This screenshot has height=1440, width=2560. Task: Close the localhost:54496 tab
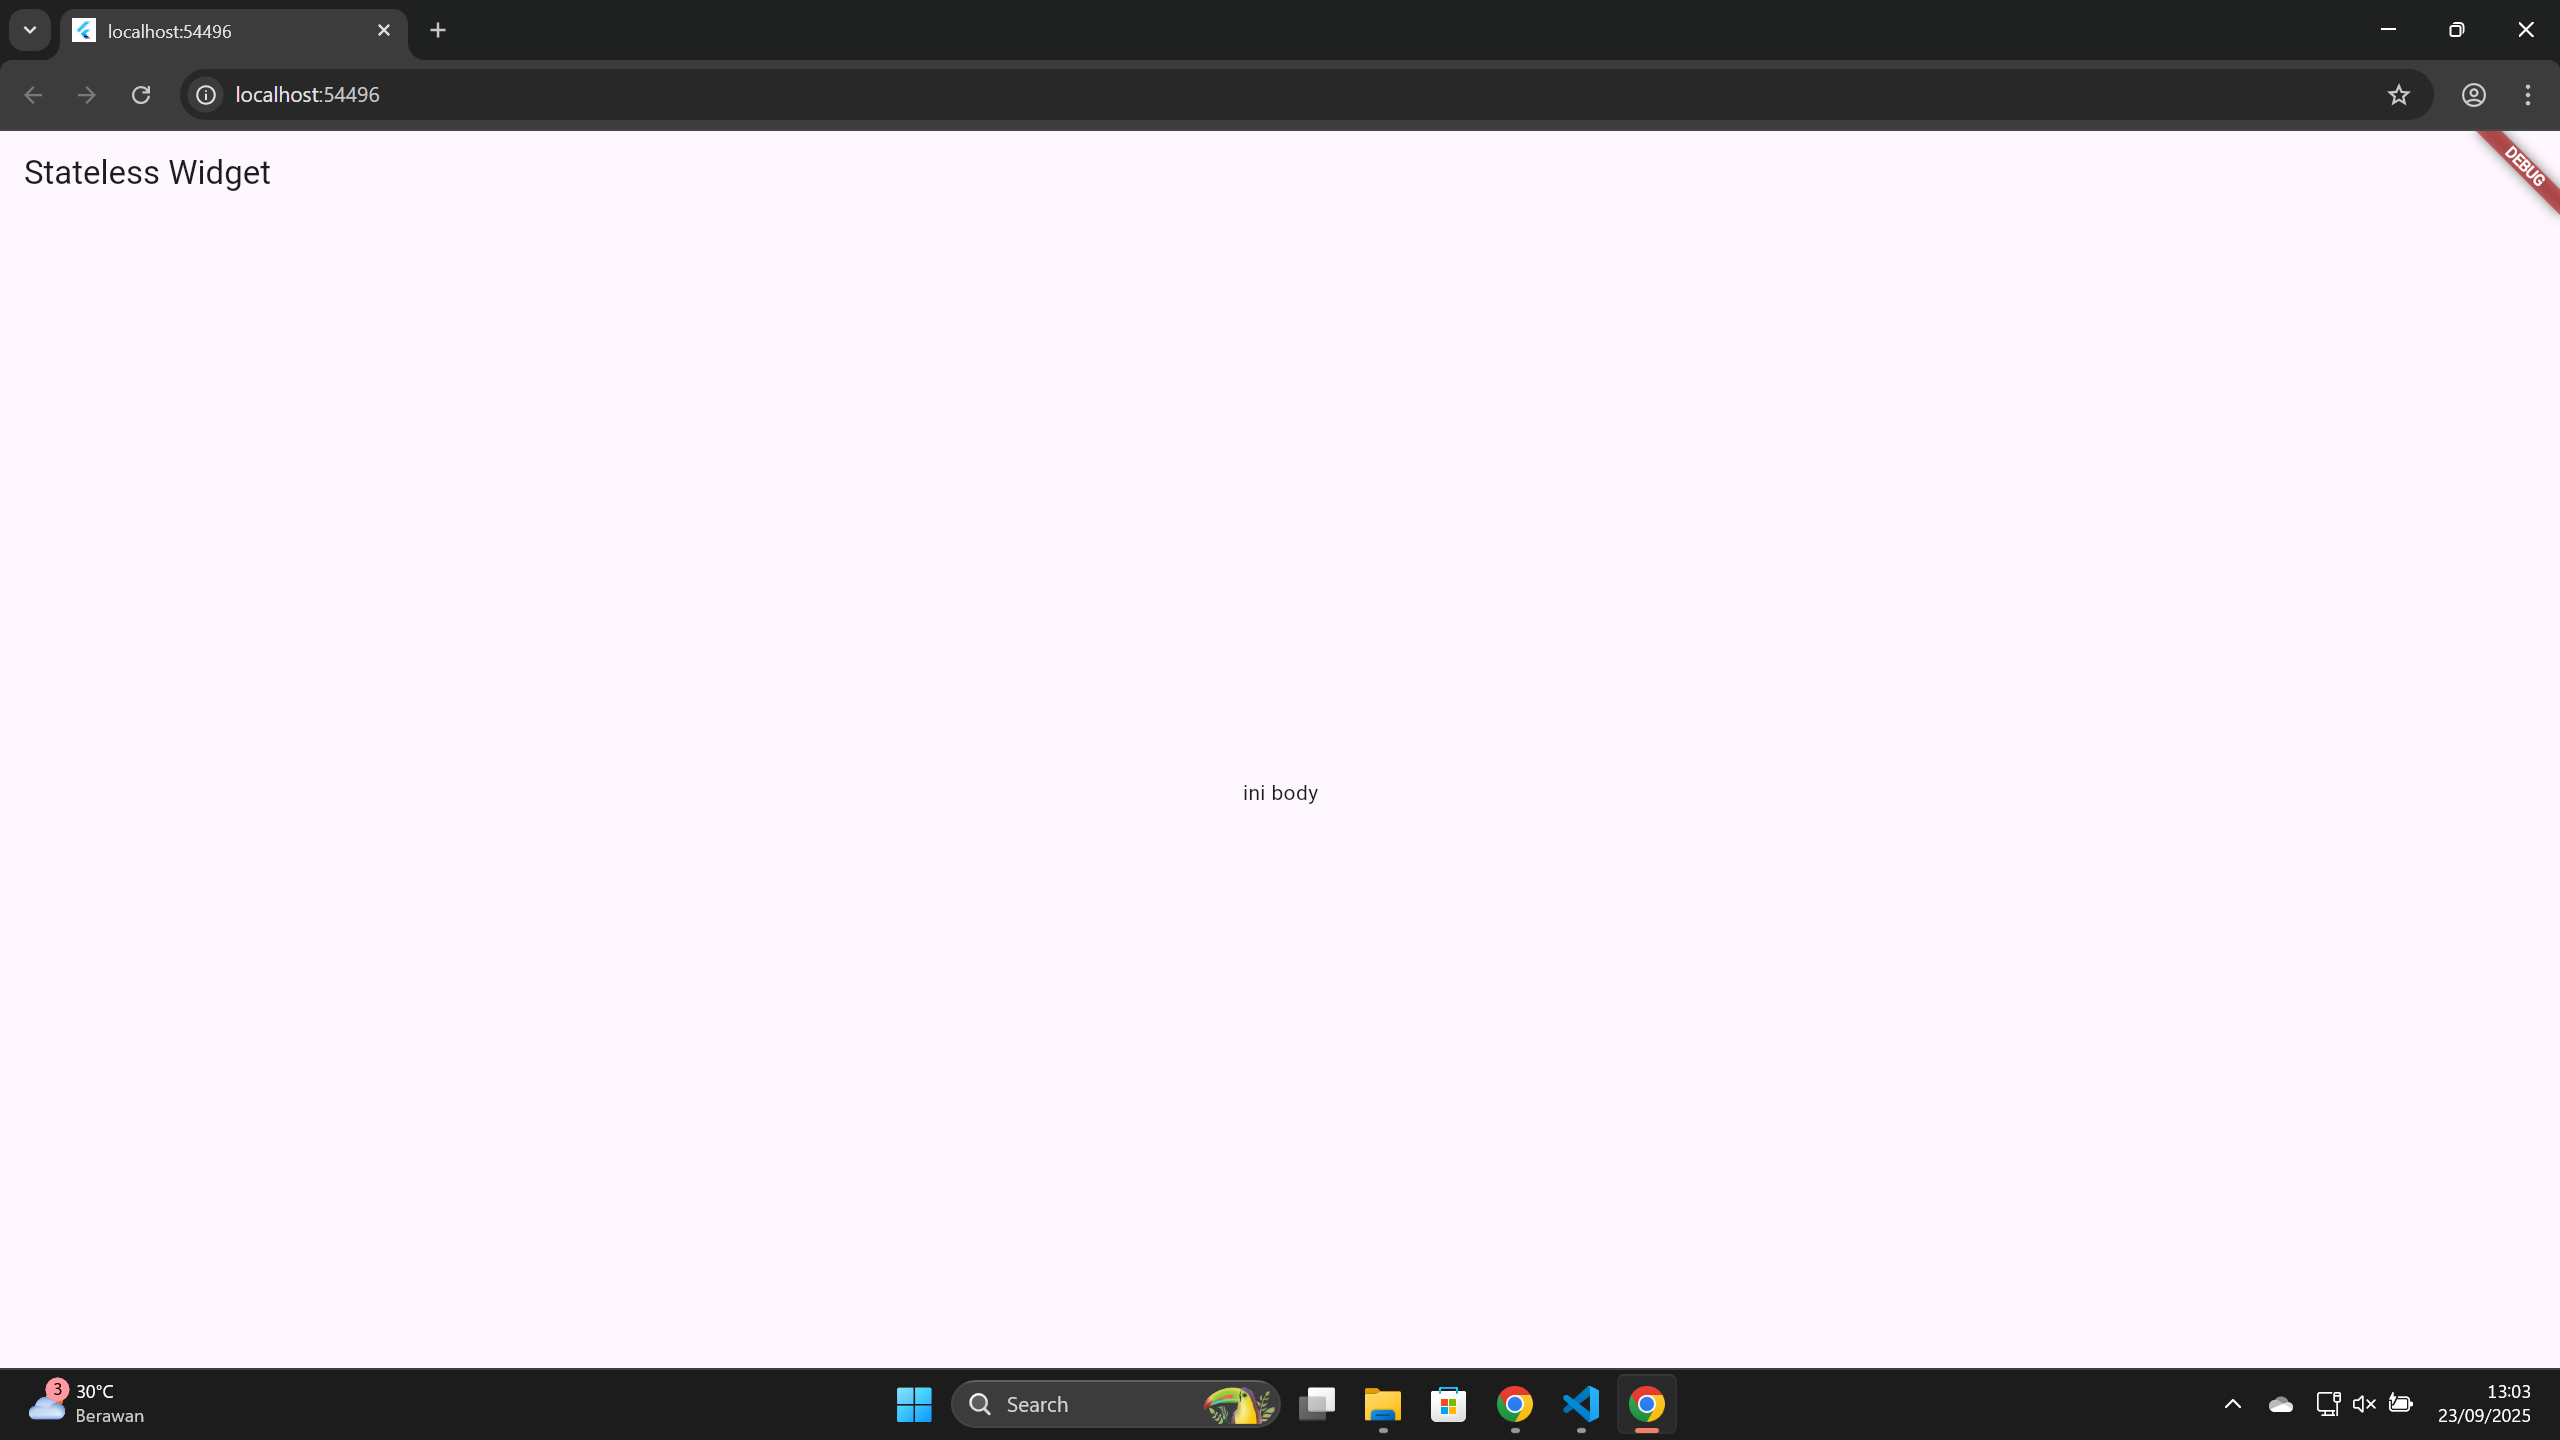[x=384, y=30]
